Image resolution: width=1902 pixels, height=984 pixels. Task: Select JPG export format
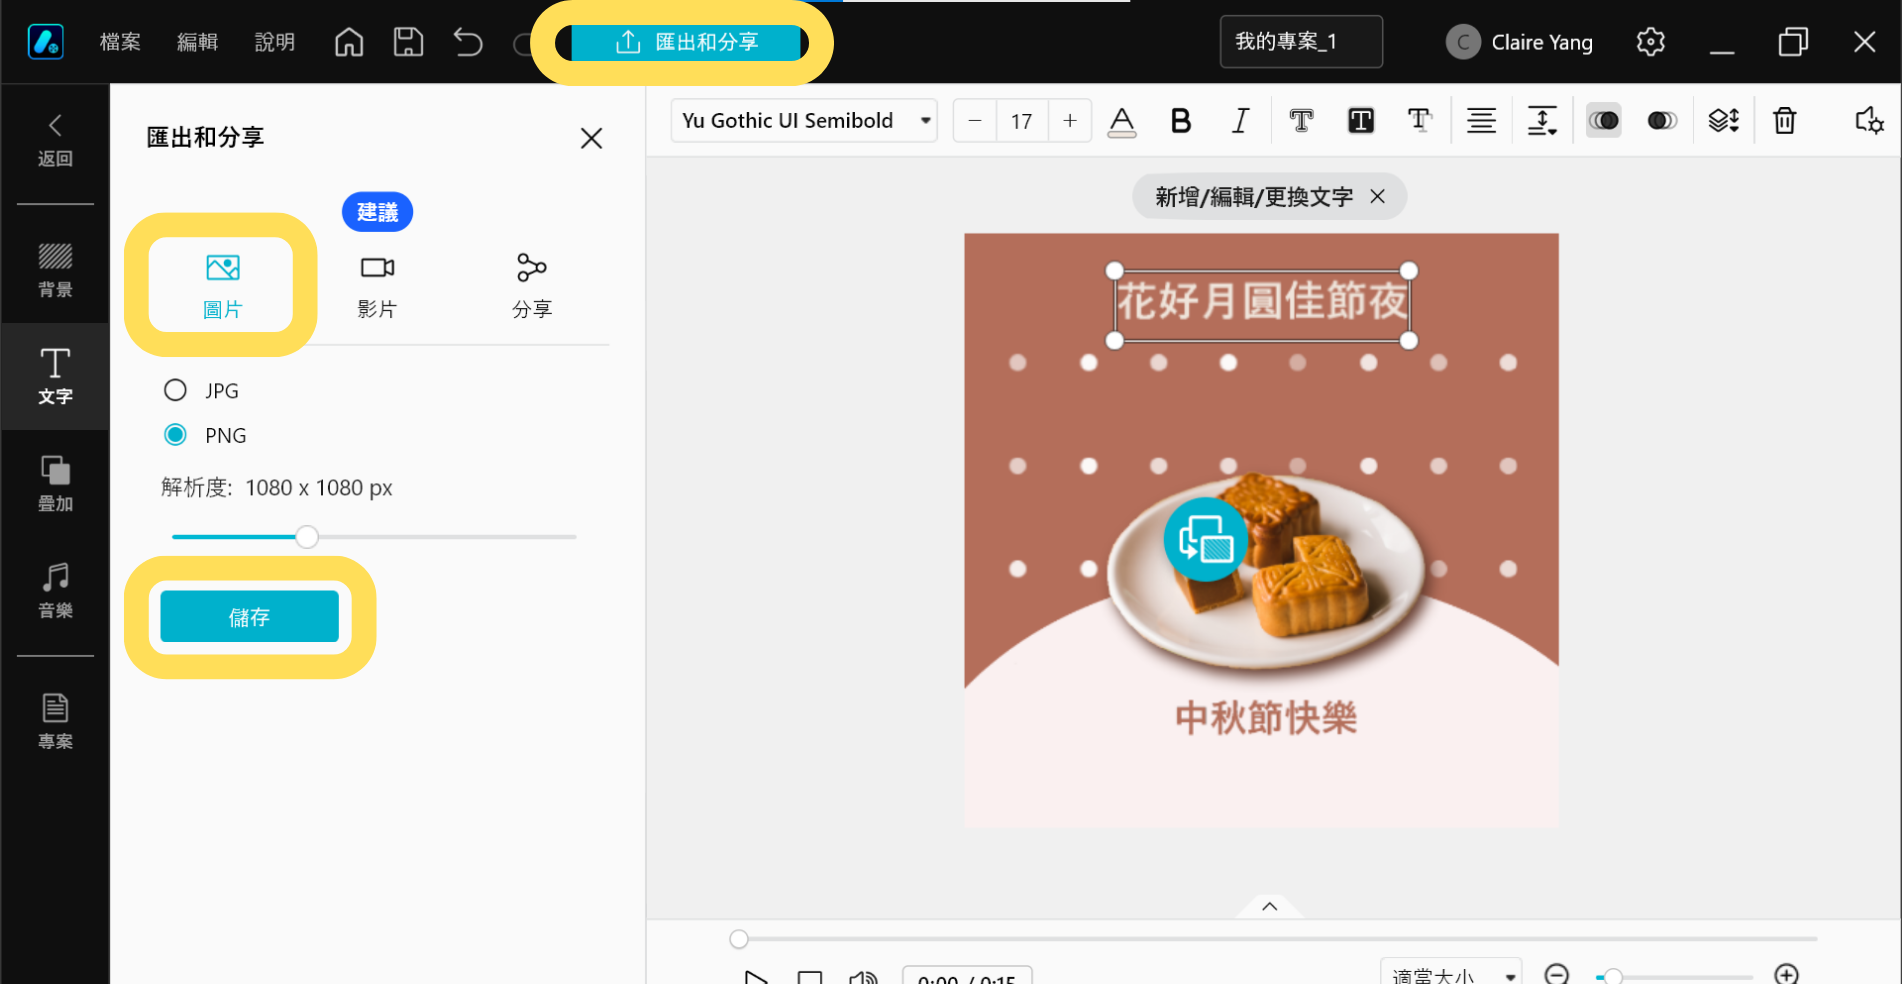176,390
